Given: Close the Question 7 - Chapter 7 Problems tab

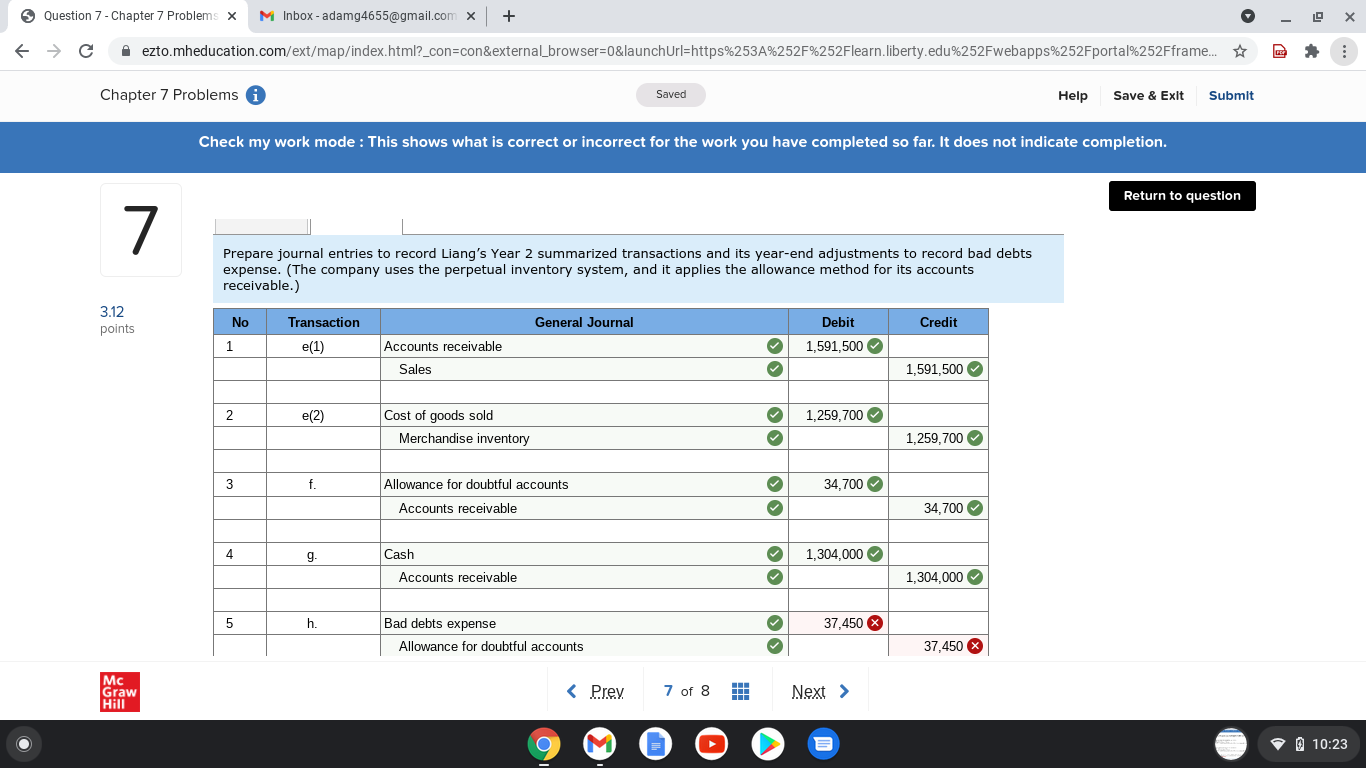Looking at the screenshot, I should coord(232,16).
